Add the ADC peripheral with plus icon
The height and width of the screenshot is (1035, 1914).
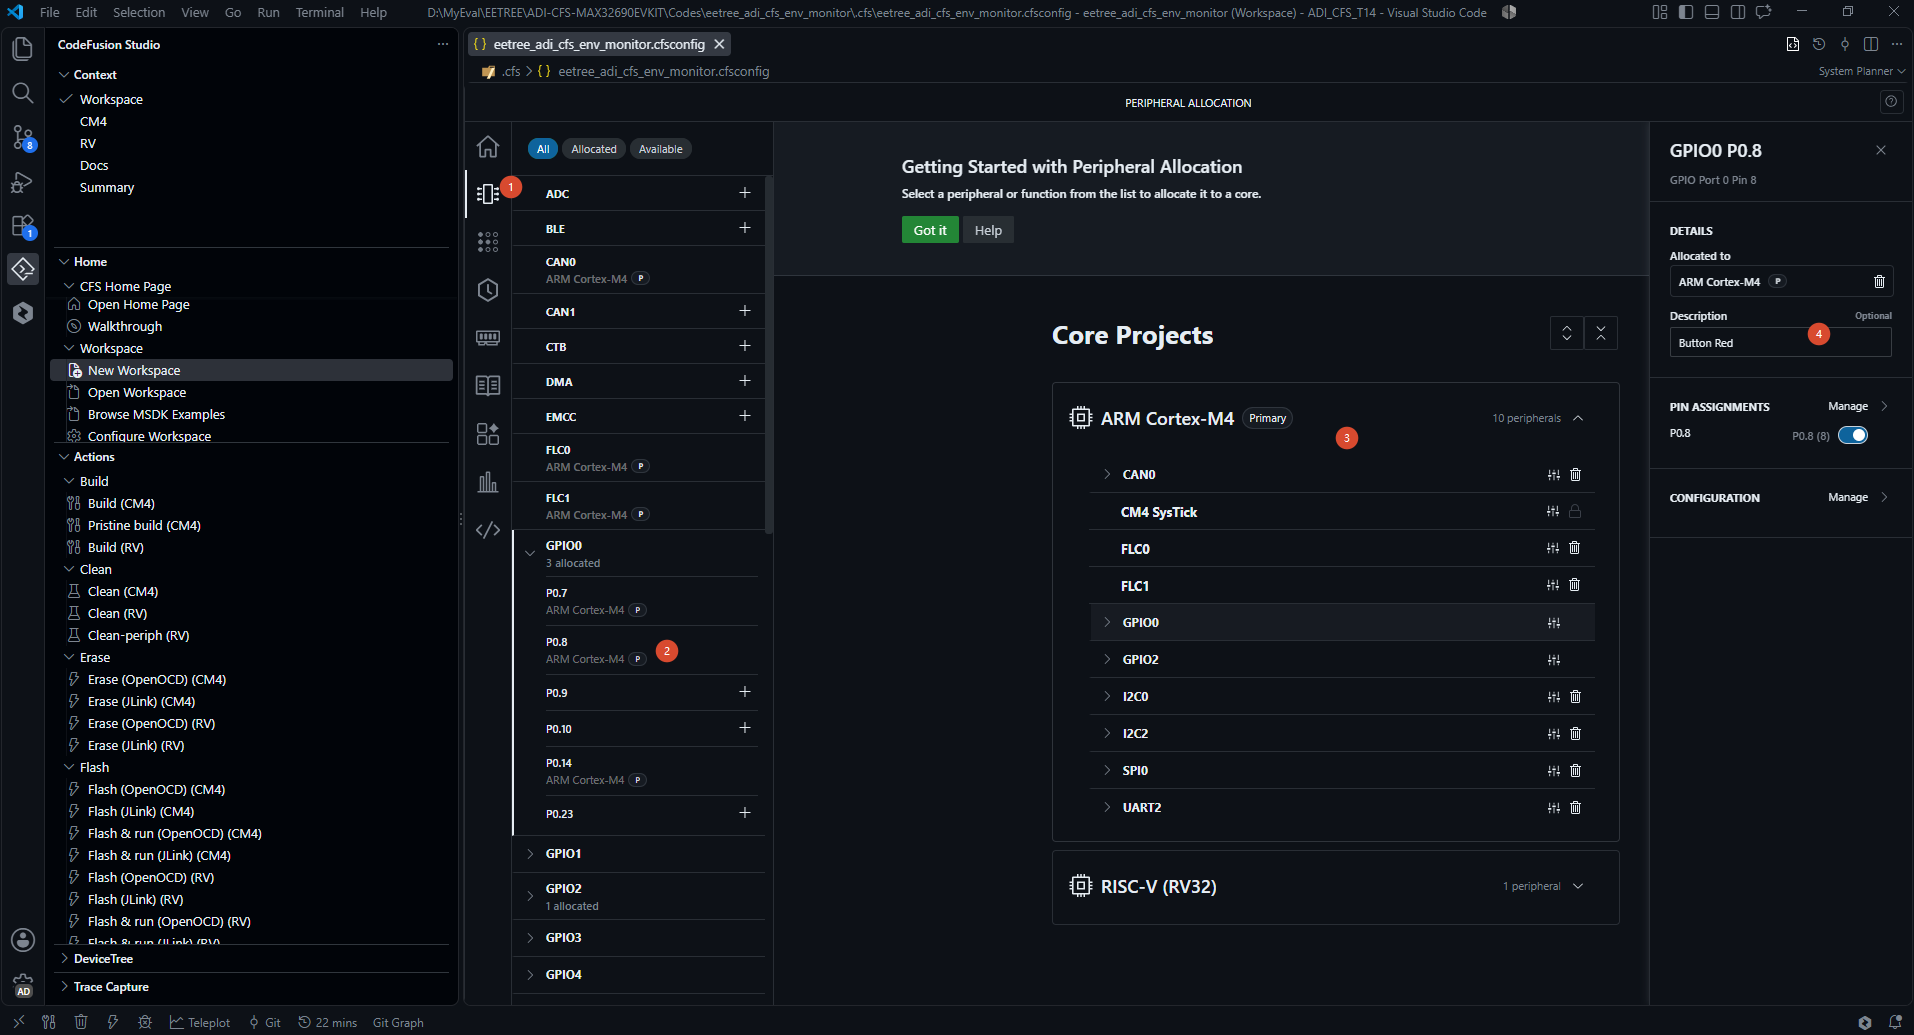tap(744, 193)
